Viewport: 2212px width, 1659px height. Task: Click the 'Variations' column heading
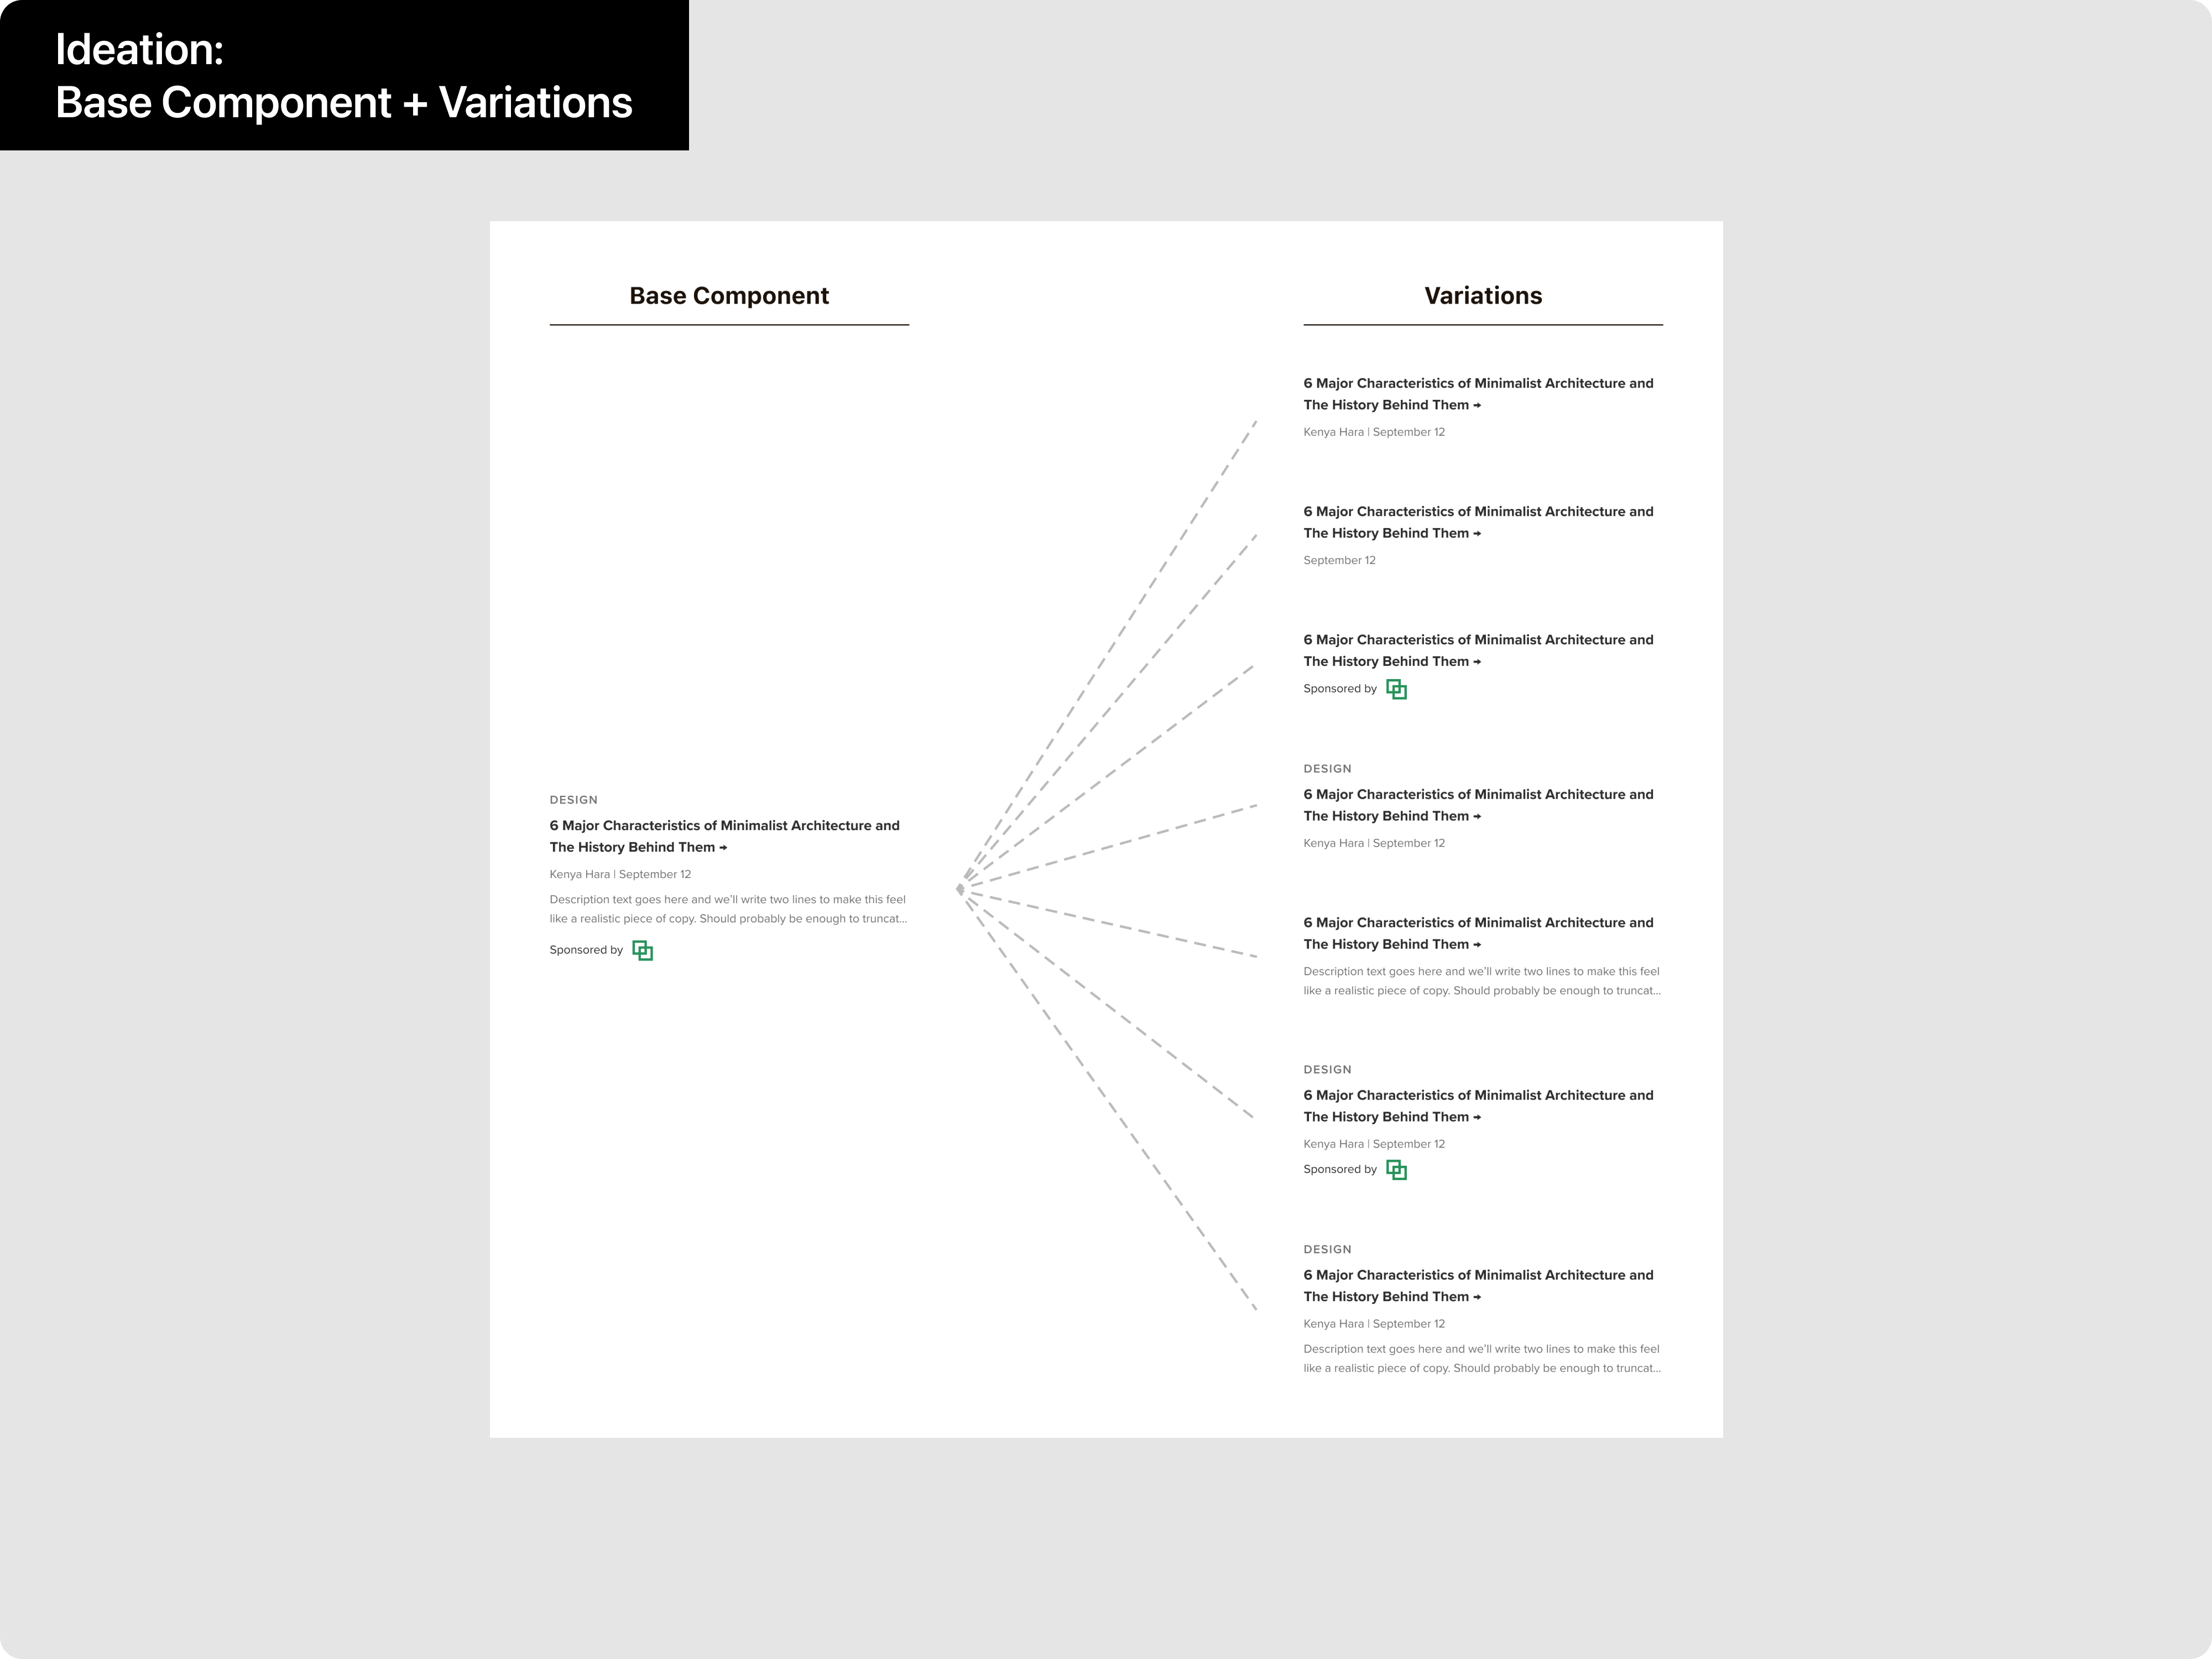pos(1483,296)
